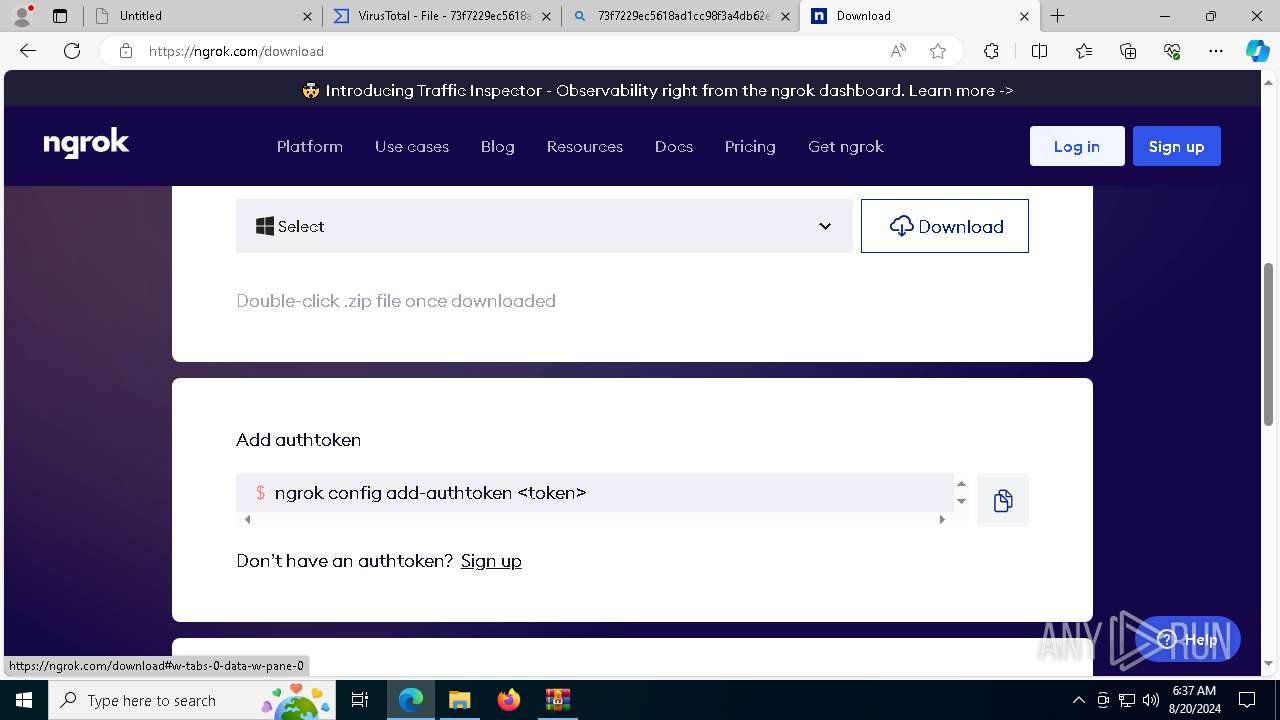
Task: Close the Download tab
Action: pos(1024,16)
